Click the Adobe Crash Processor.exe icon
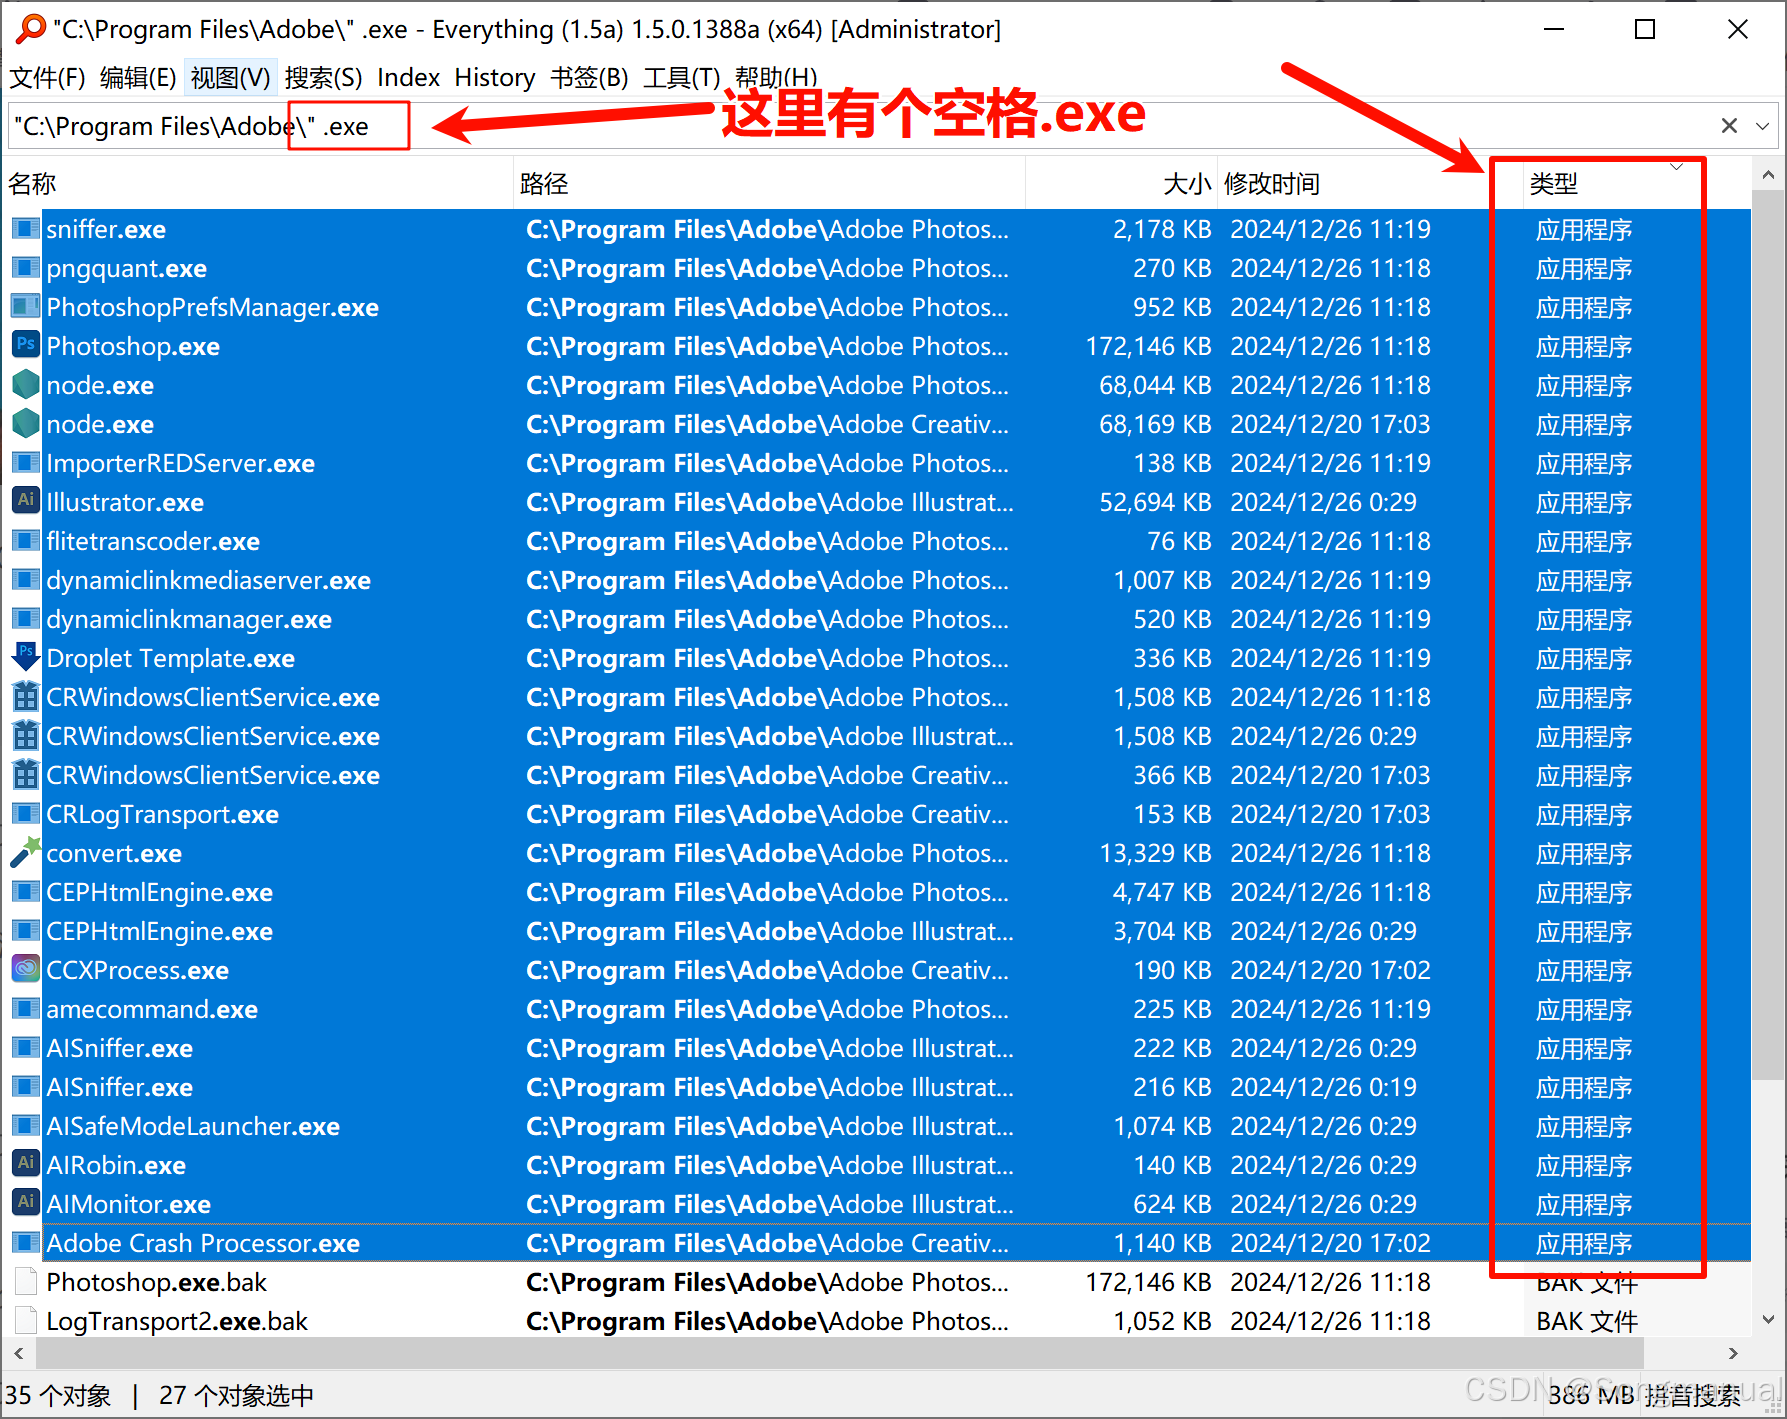This screenshot has height=1419, width=1787. [26, 1243]
